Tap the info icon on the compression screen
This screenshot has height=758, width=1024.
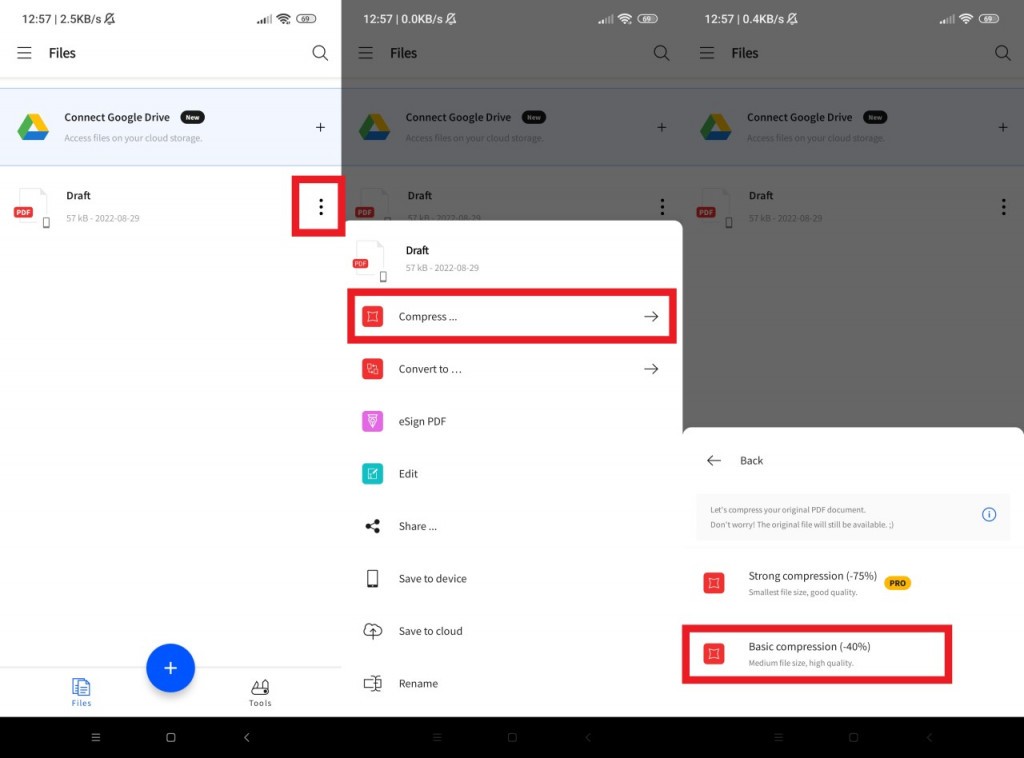point(989,514)
